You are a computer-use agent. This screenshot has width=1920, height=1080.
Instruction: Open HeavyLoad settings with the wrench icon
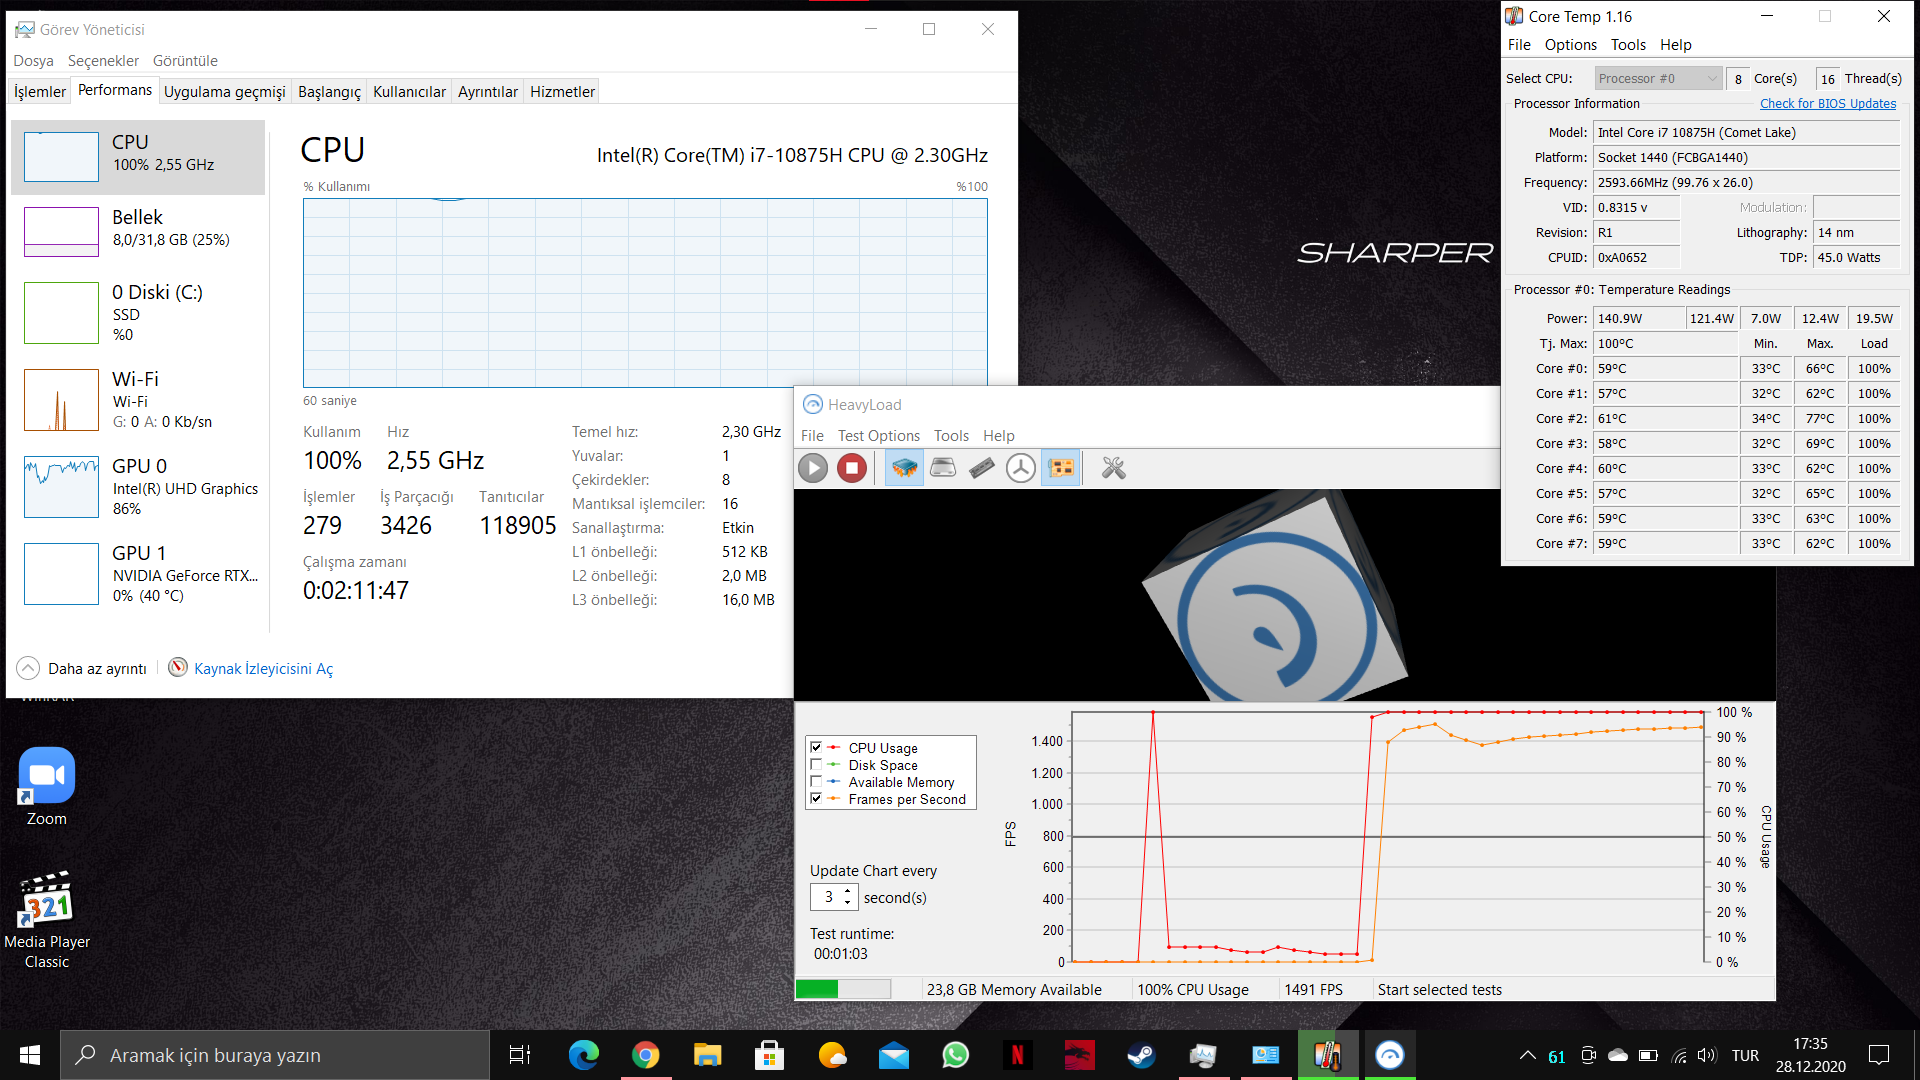click(1113, 467)
